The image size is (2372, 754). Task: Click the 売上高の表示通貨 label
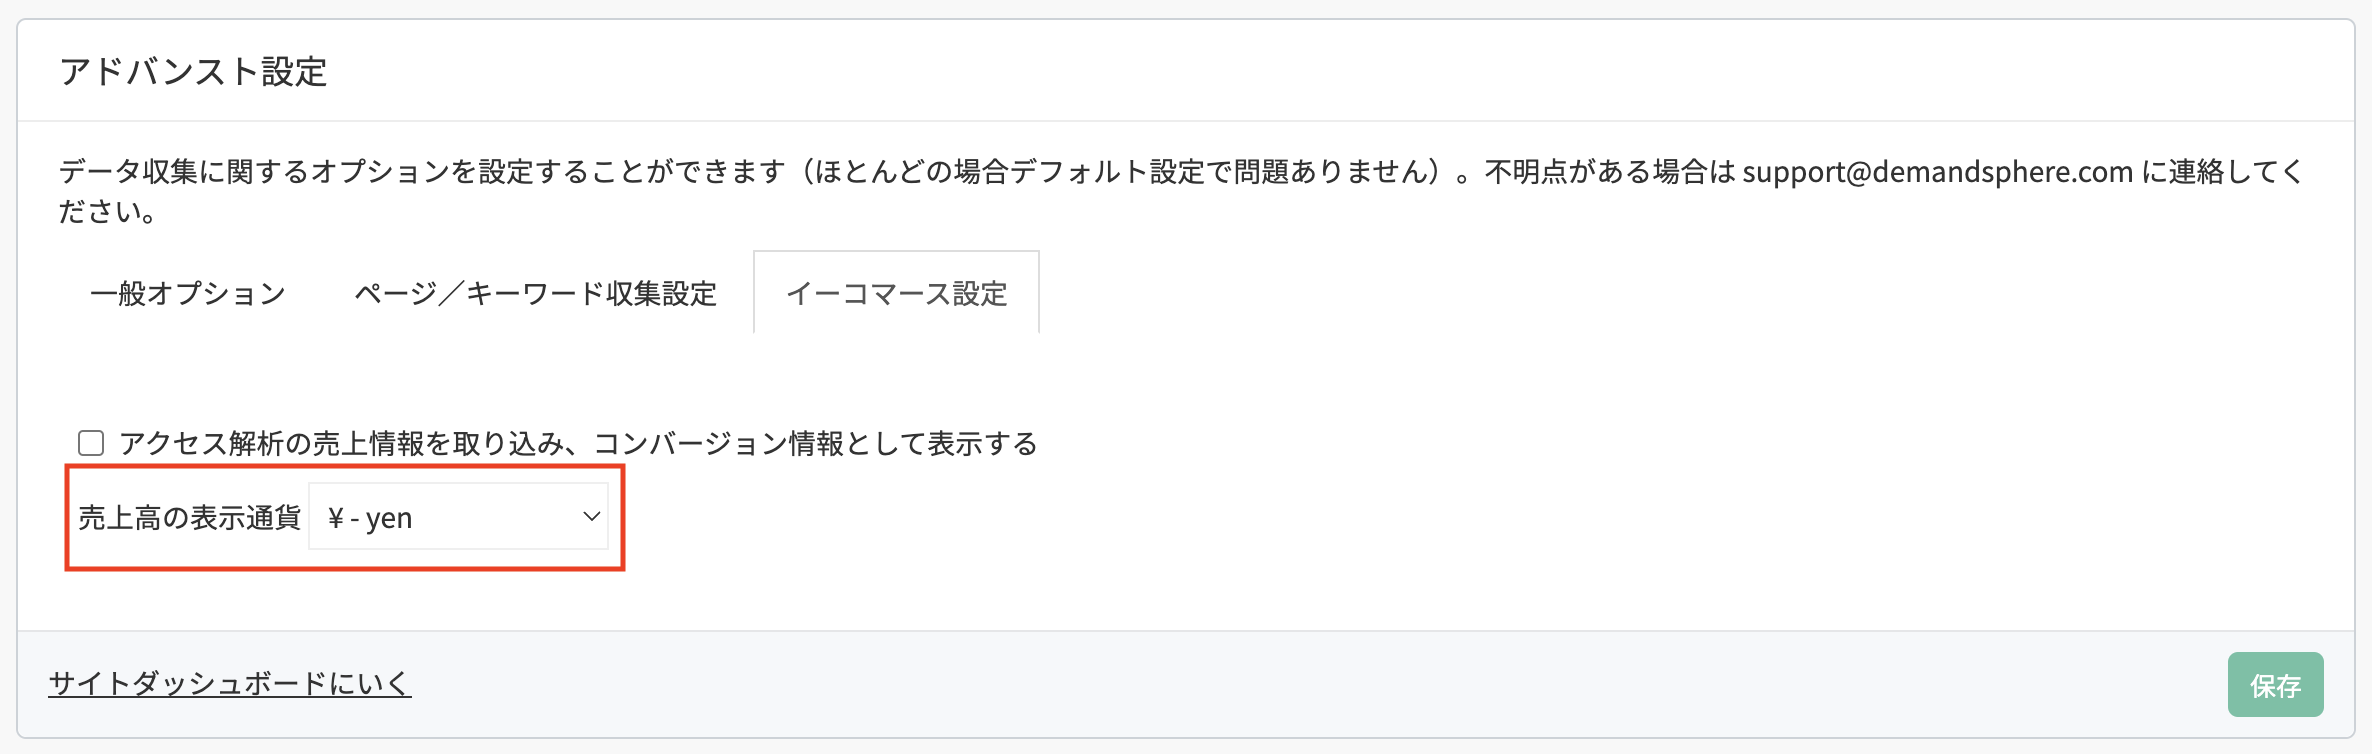(189, 518)
